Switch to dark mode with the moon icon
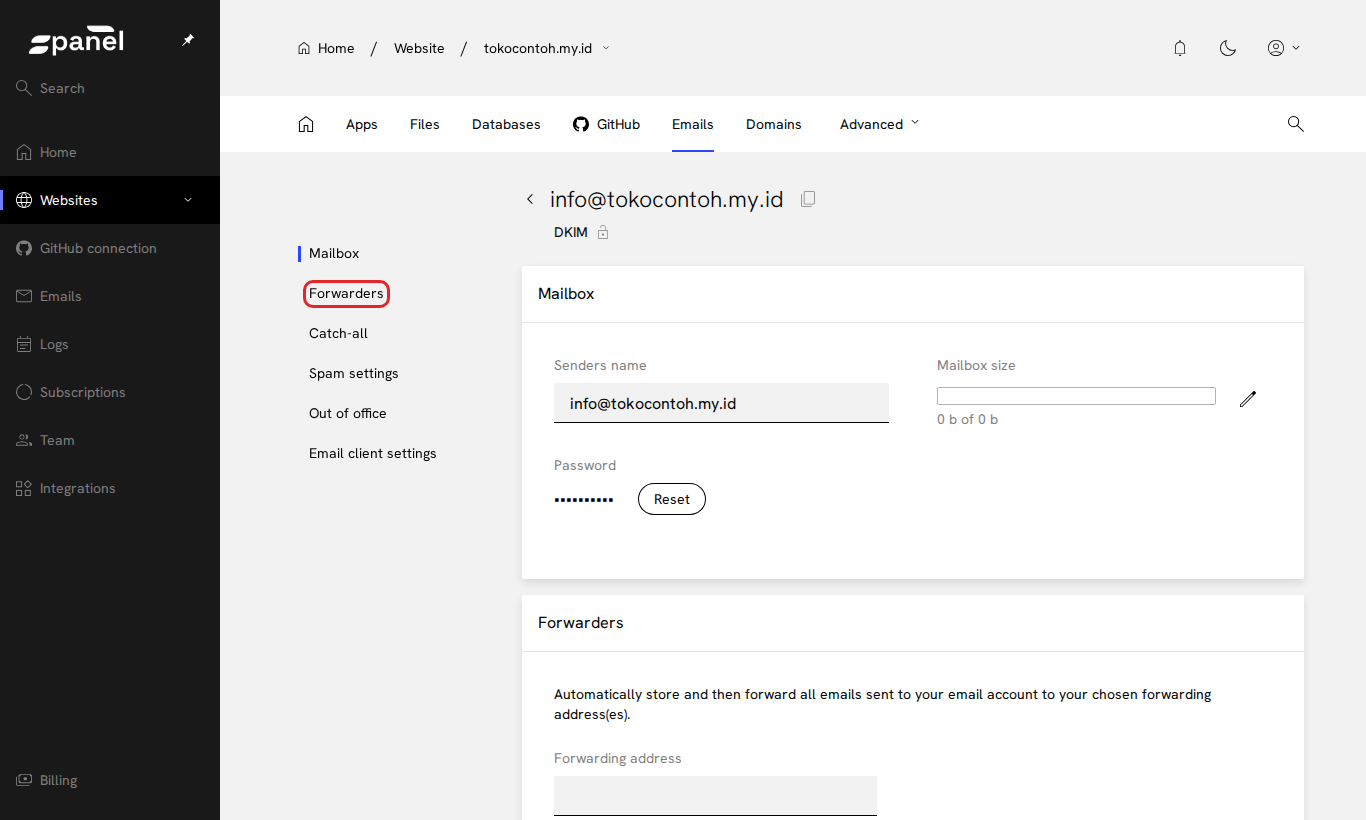1366x820 pixels. pos(1228,48)
